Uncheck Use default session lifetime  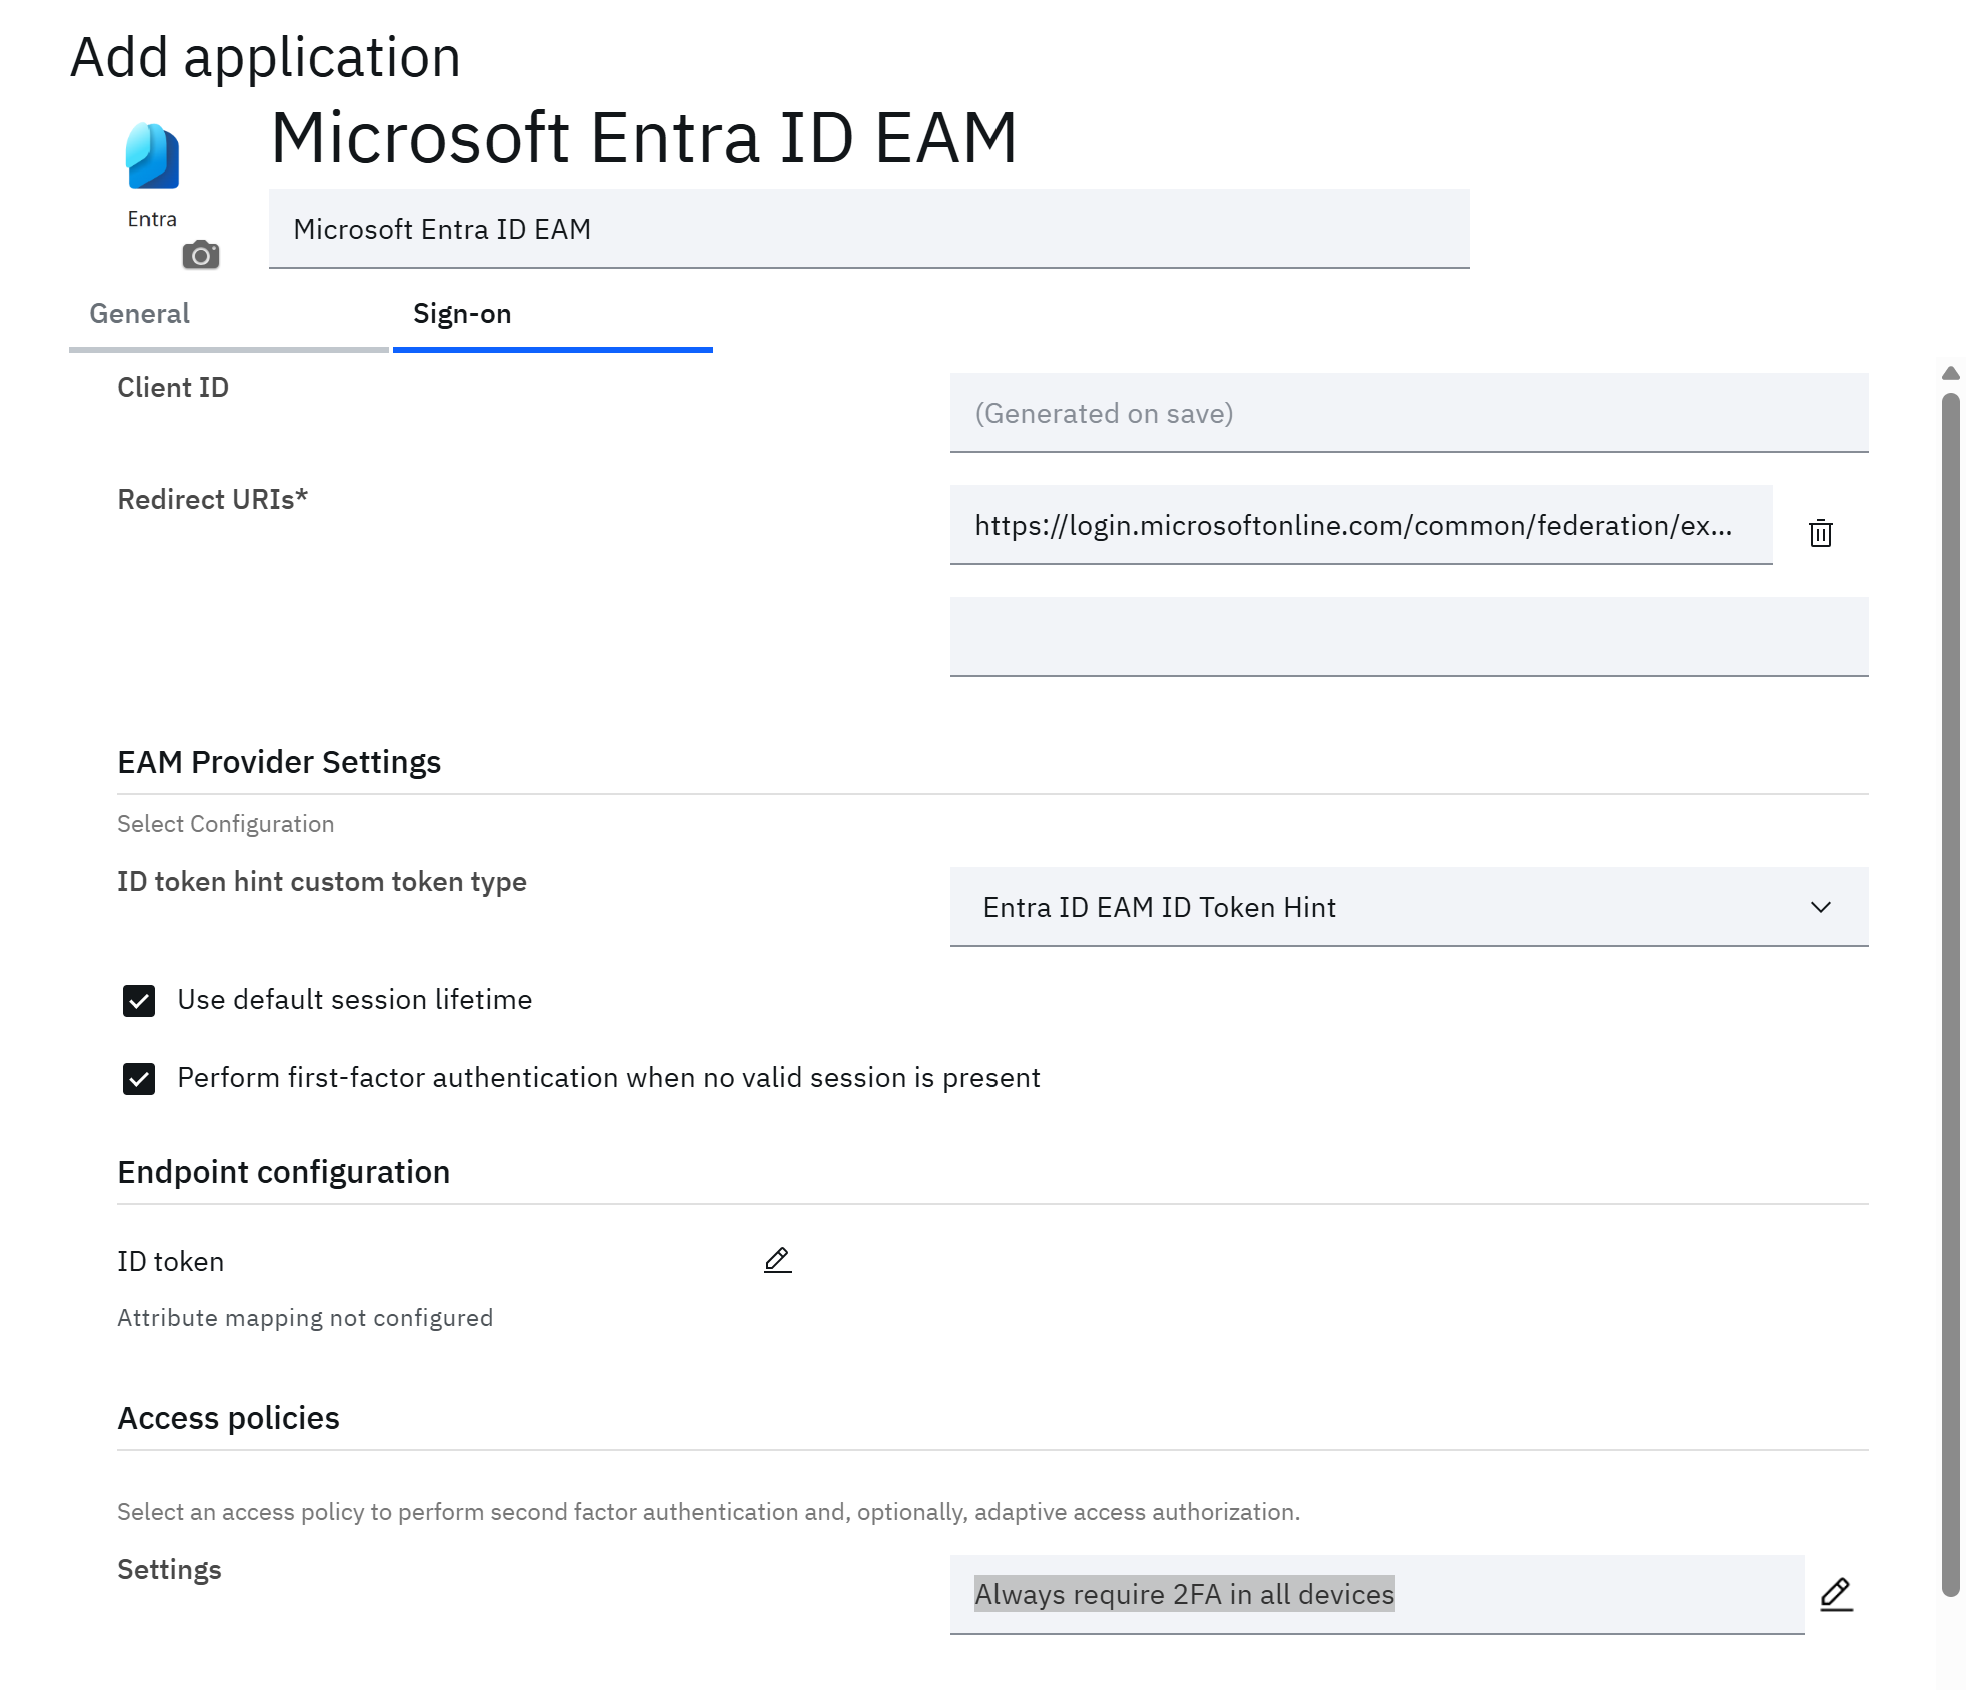(139, 1000)
